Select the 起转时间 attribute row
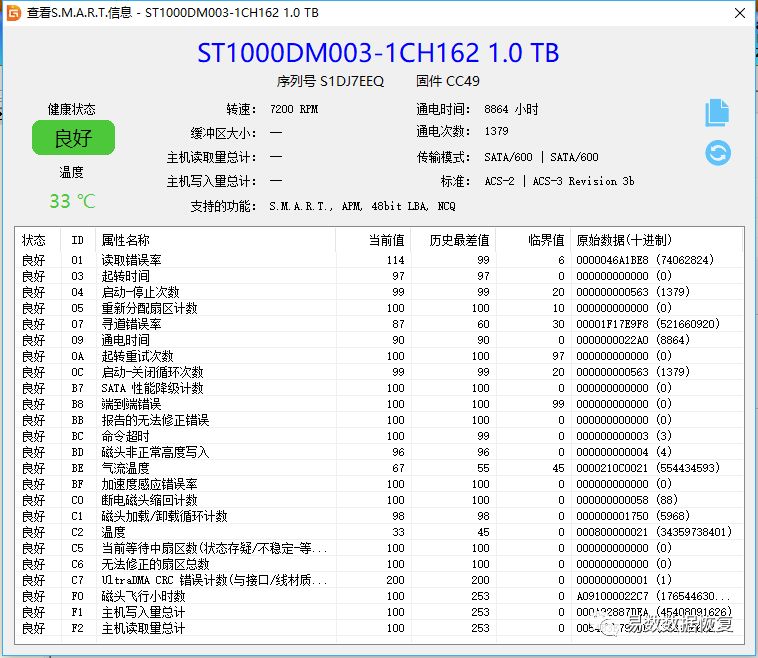The width and height of the screenshot is (758, 658). point(379,276)
